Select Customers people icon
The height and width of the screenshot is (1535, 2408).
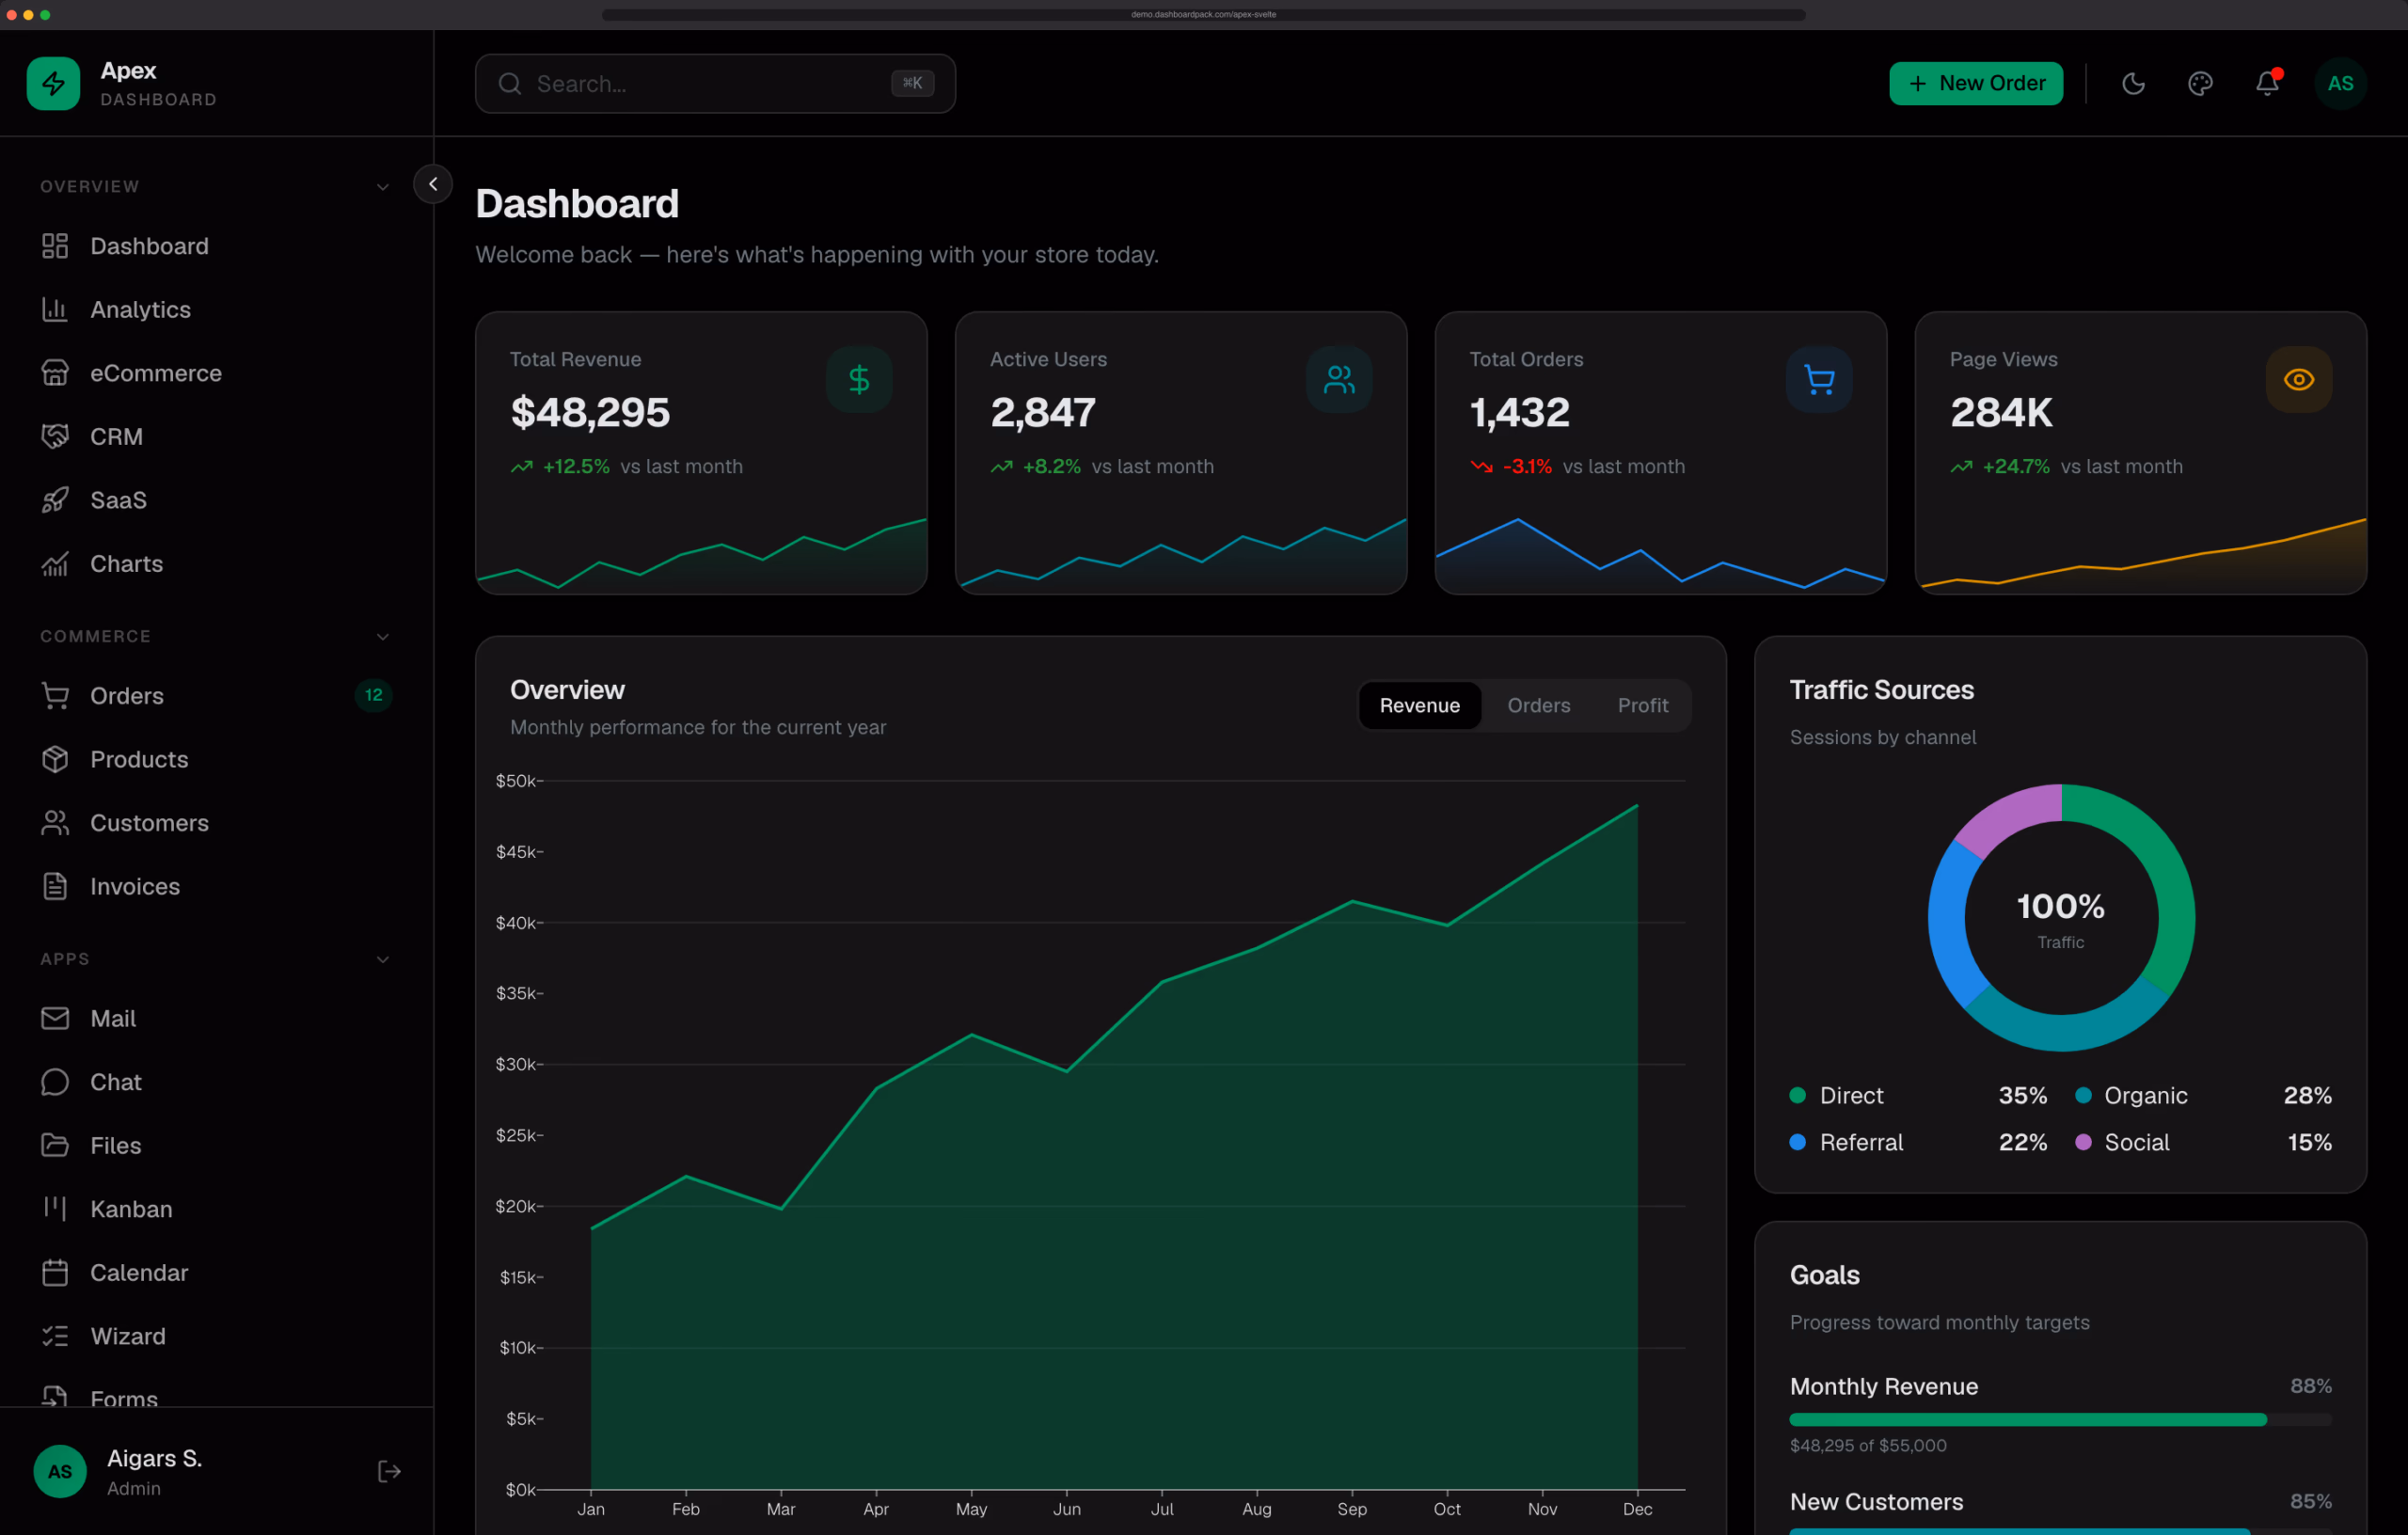(55, 823)
